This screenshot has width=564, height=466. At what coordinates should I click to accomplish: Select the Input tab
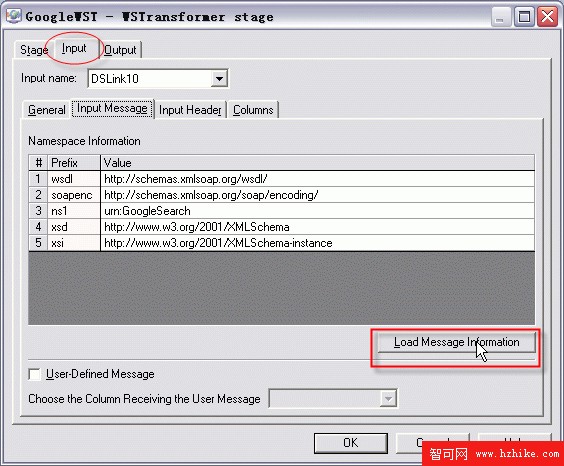(74, 48)
